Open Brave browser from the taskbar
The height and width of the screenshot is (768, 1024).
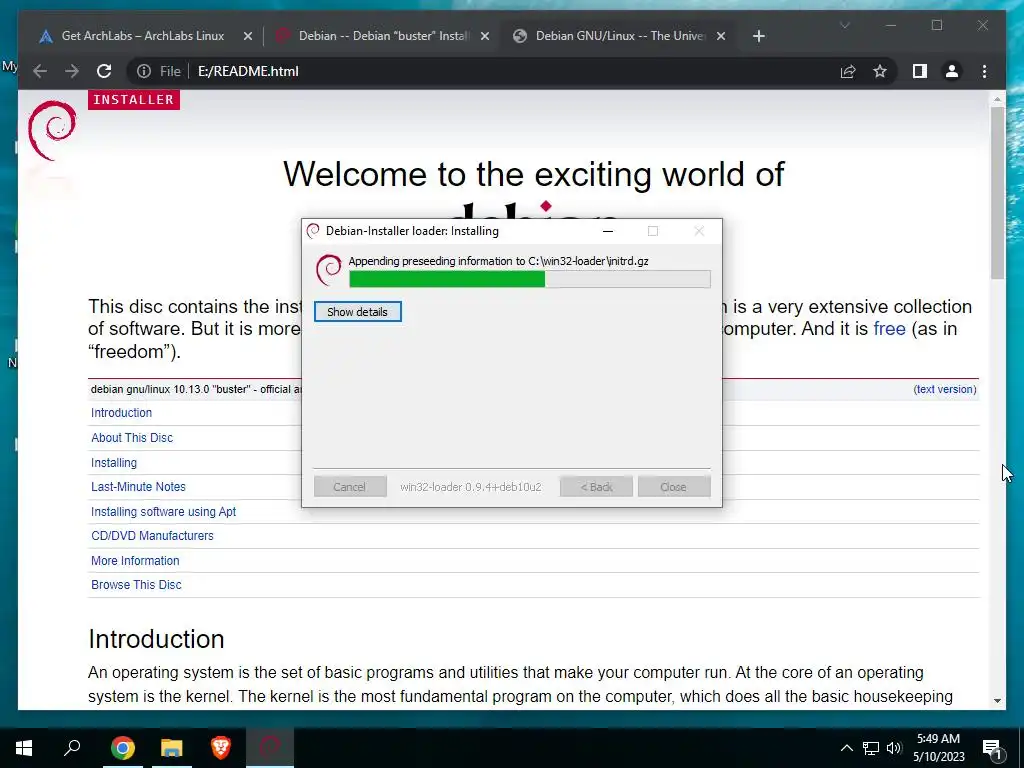tap(221, 748)
